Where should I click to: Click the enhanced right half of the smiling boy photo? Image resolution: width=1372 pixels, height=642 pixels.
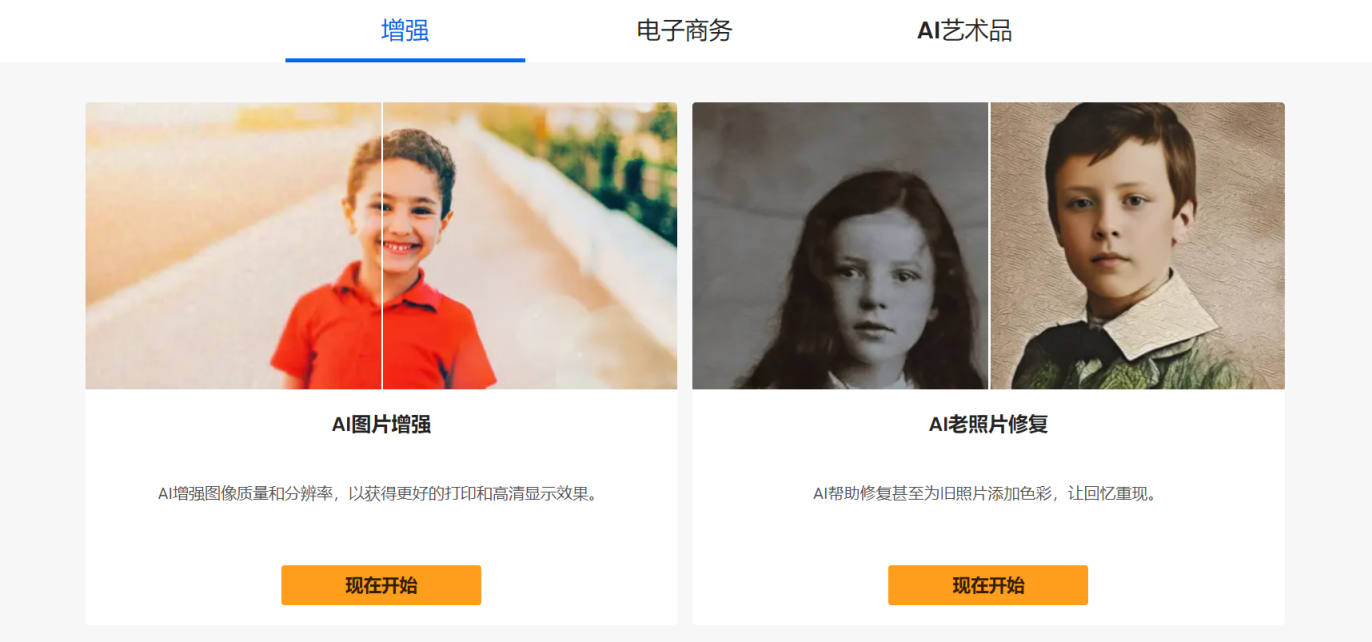coord(530,245)
